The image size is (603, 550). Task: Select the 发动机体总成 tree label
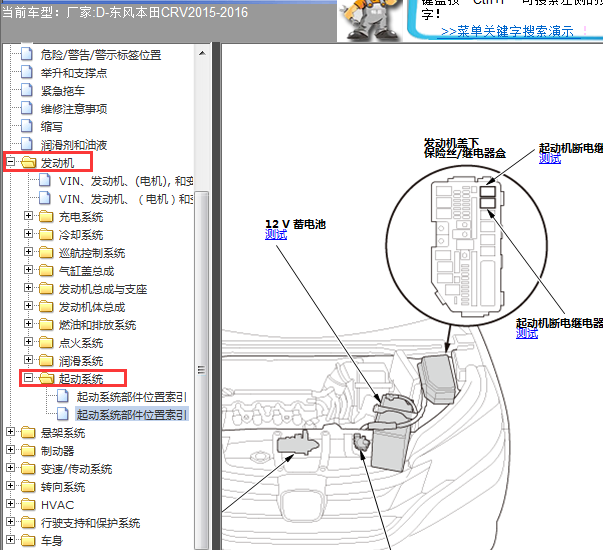92,307
